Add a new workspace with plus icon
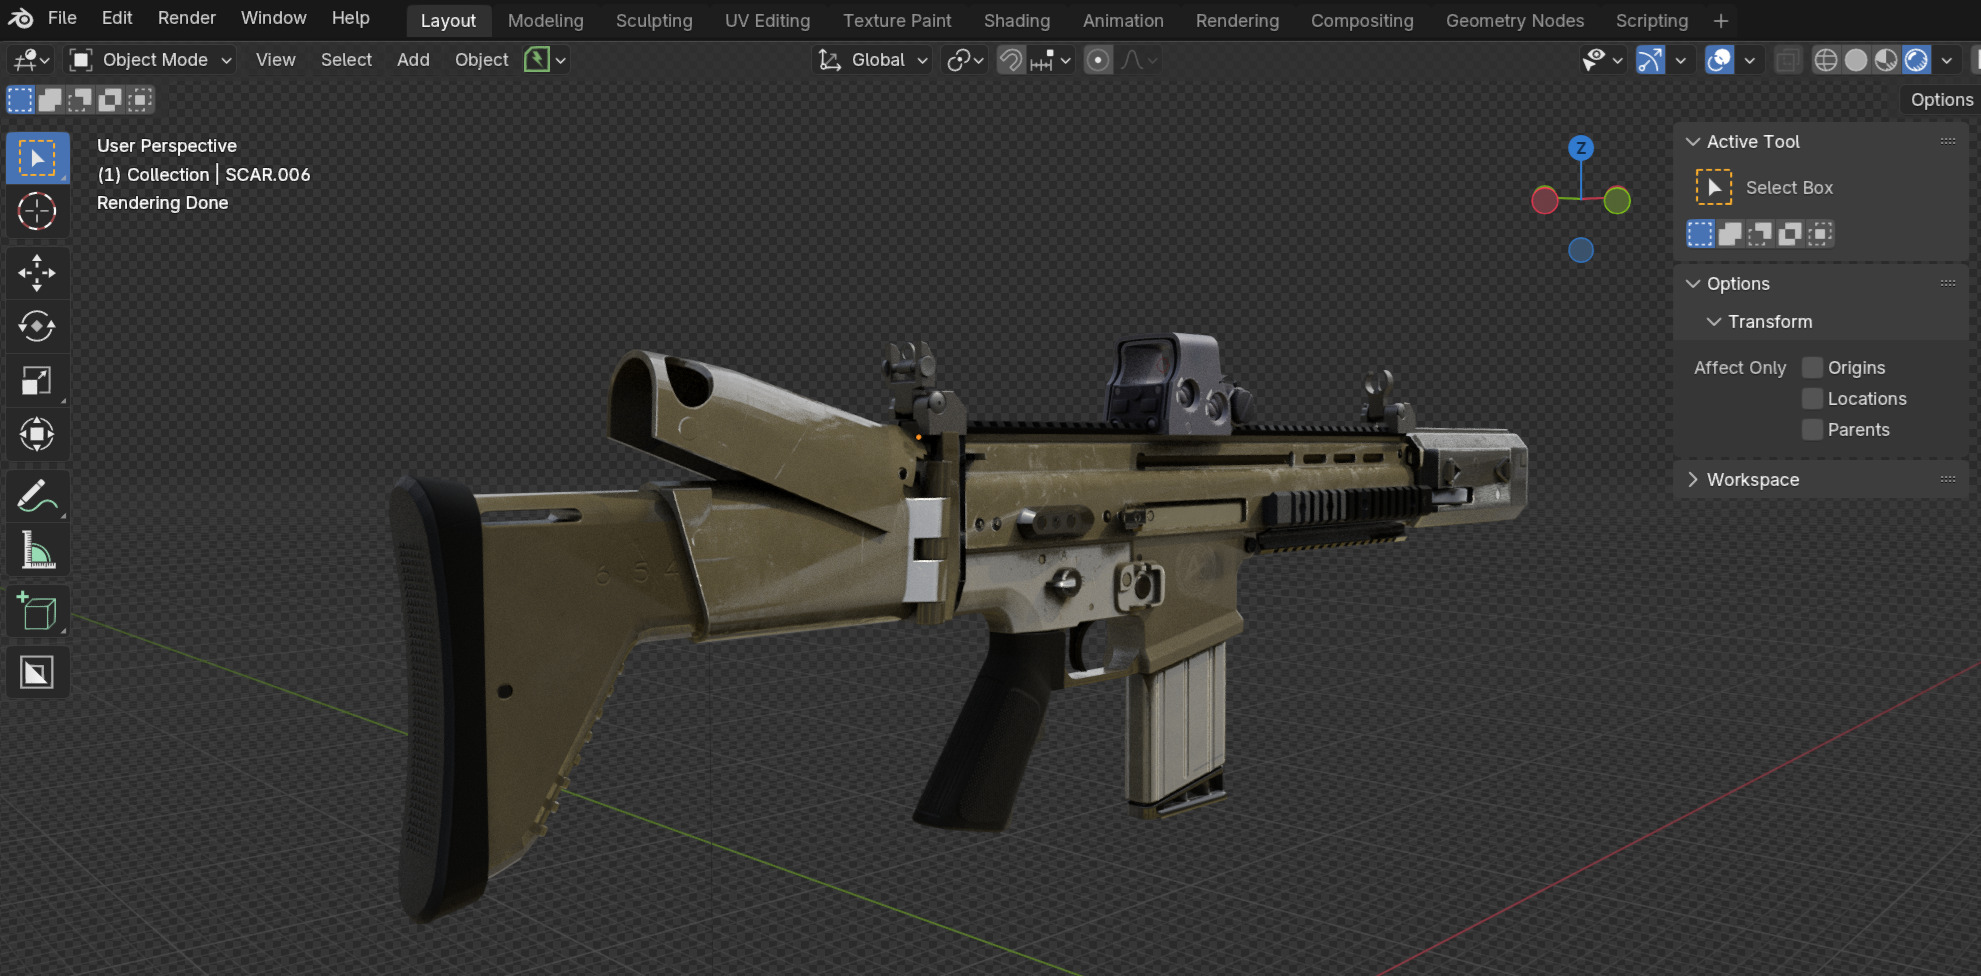 [x=1720, y=20]
